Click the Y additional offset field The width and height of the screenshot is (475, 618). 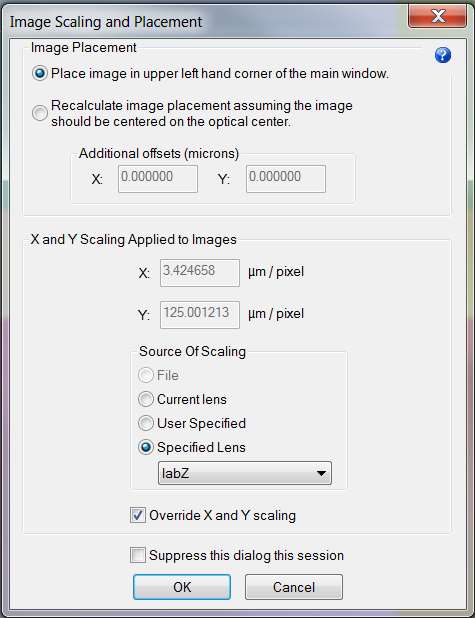coord(286,179)
